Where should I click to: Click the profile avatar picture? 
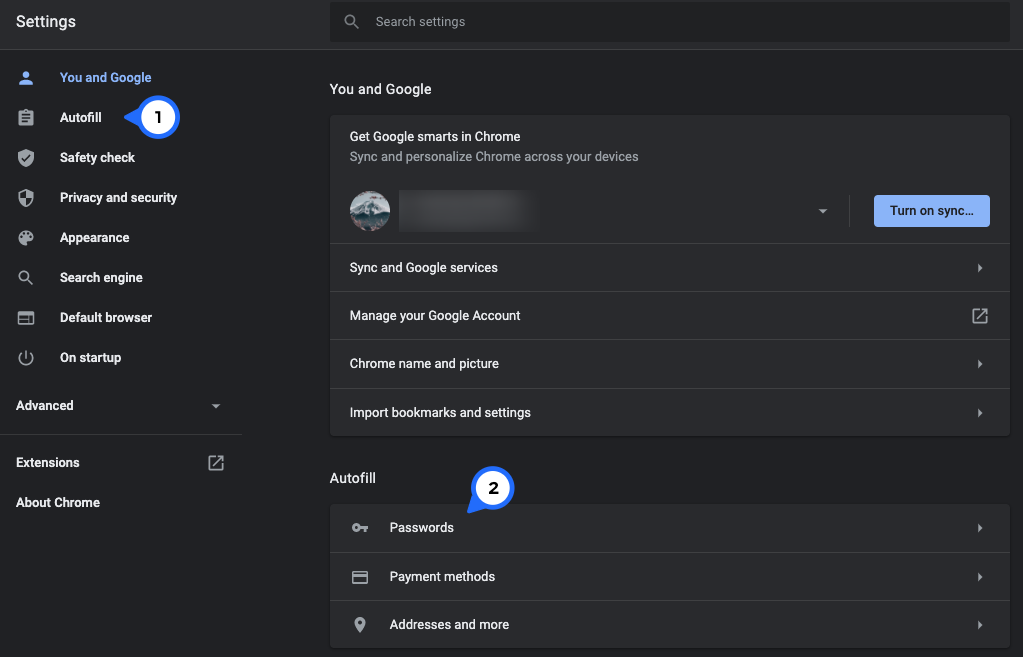[x=370, y=211]
